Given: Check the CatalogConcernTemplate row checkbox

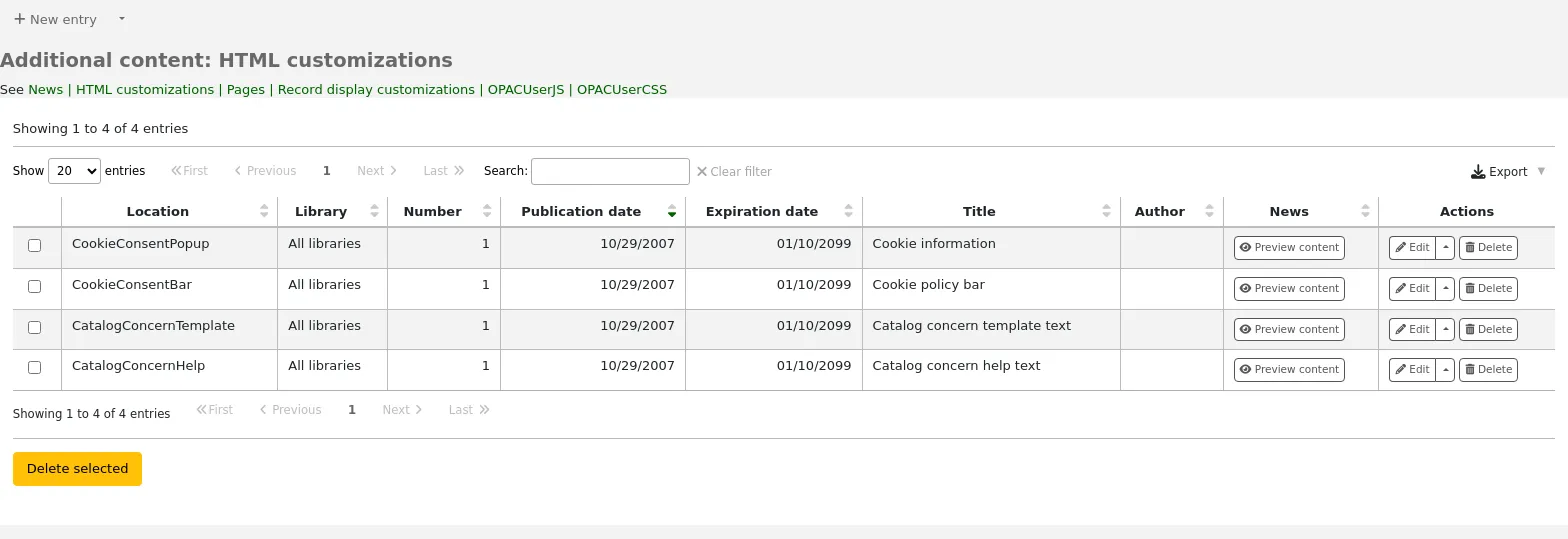Looking at the screenshot, I should click(35, 327).
